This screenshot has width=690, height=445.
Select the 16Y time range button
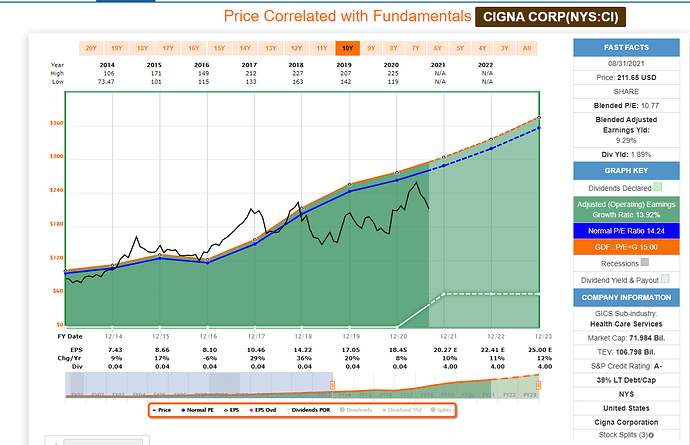(194, 48)
